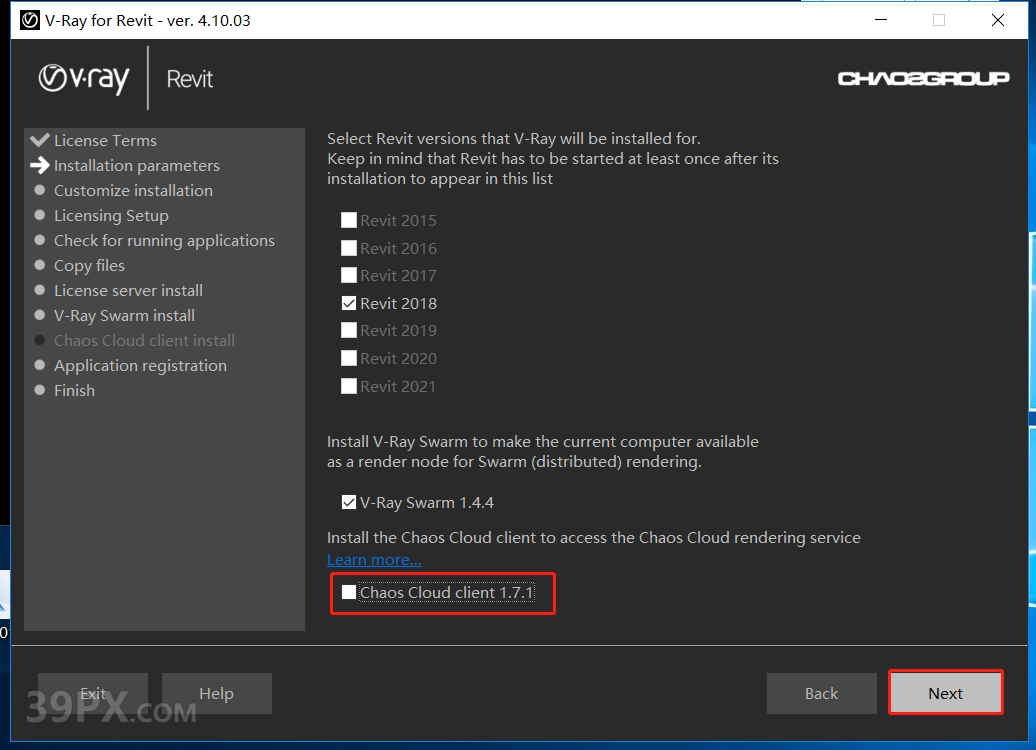Click the V-Ray logo in header
Image resolution: width=1036 pixels, height=750 pixels.
84,79
